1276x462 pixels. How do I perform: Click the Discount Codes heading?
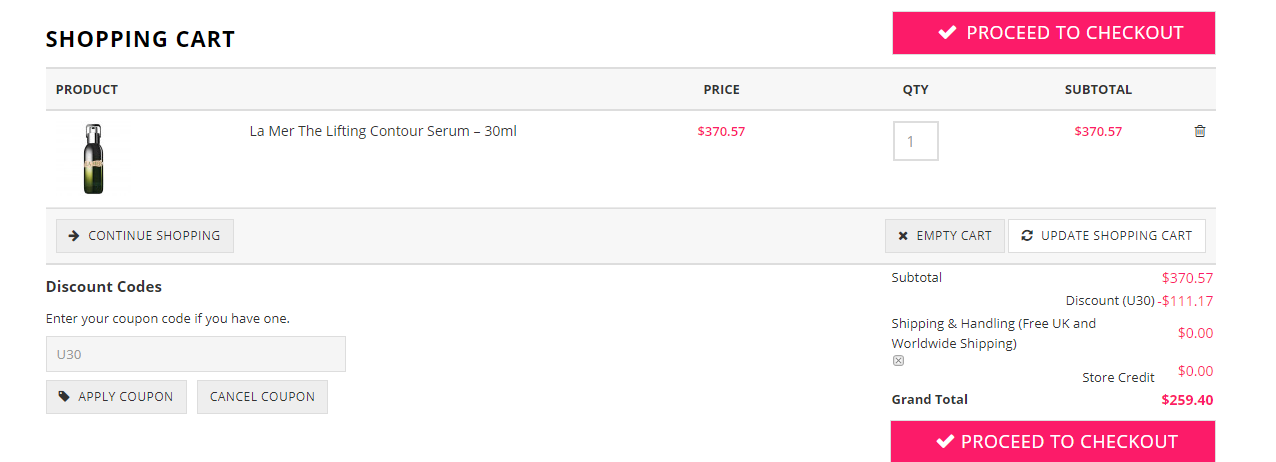coord(104,287)
